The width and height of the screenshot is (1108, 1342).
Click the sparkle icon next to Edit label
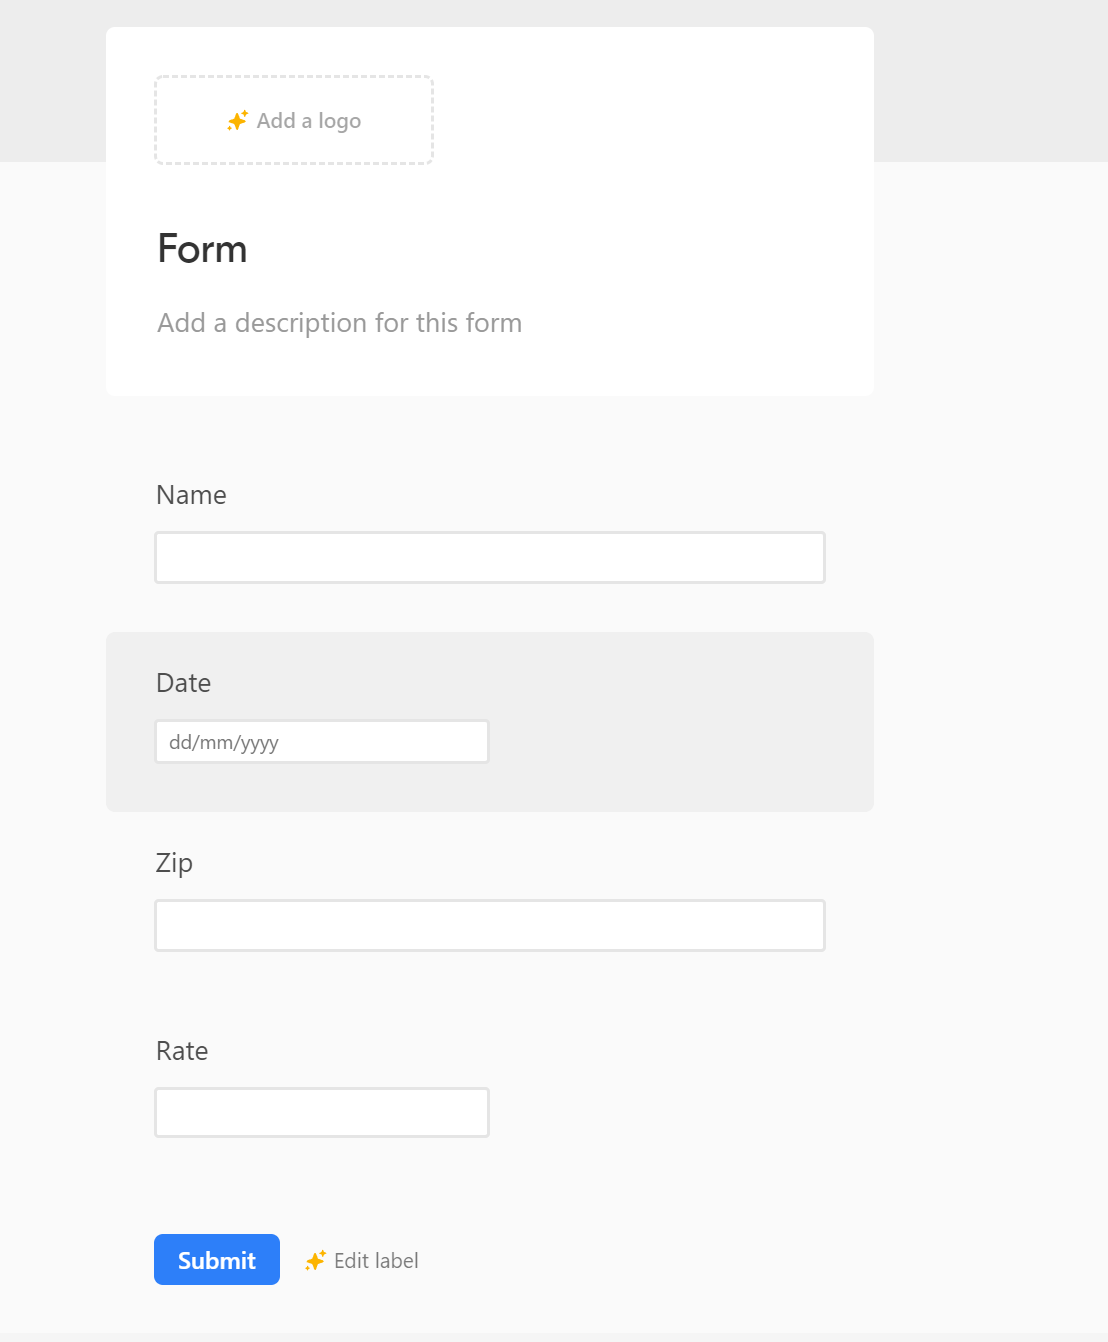point(315,1261)
